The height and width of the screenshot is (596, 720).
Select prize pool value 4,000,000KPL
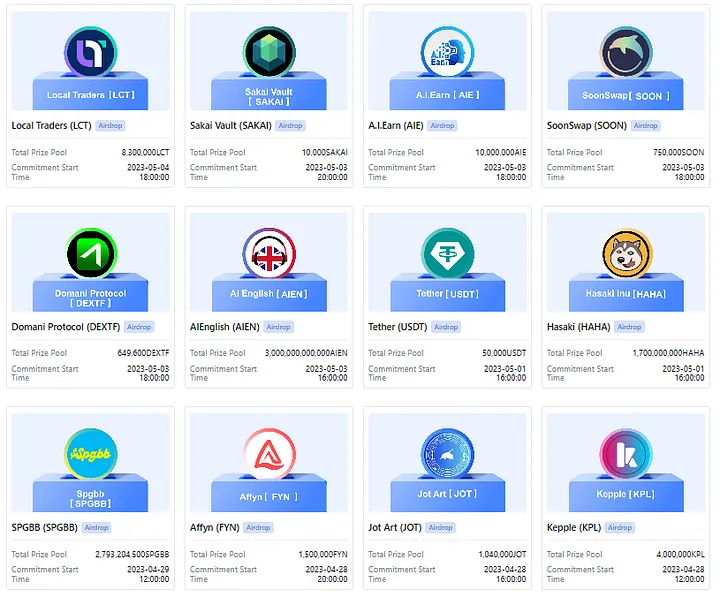tap(681, 554)
